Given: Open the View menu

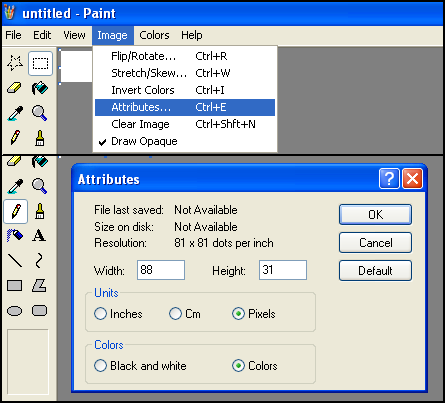Looking at the screenshot, I should point(74,35).
